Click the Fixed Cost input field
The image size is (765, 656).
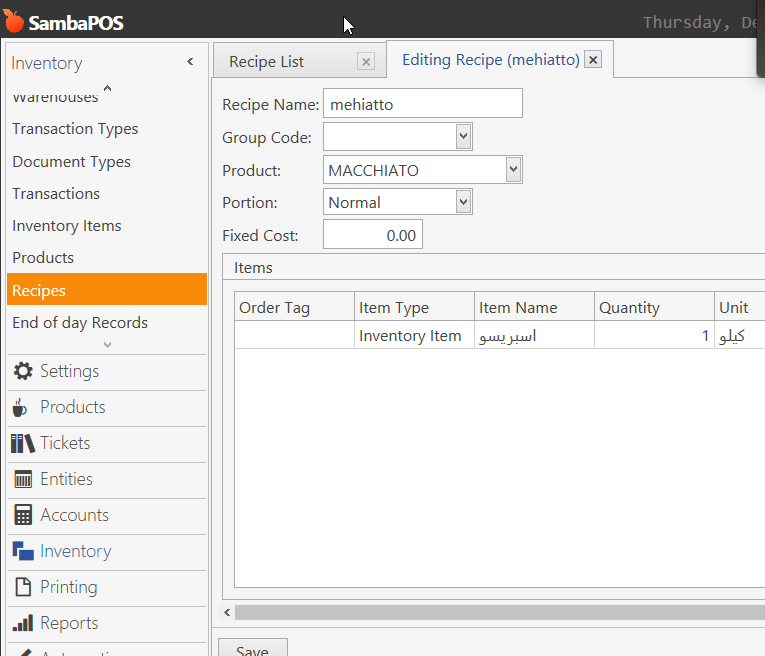(373, 235)
